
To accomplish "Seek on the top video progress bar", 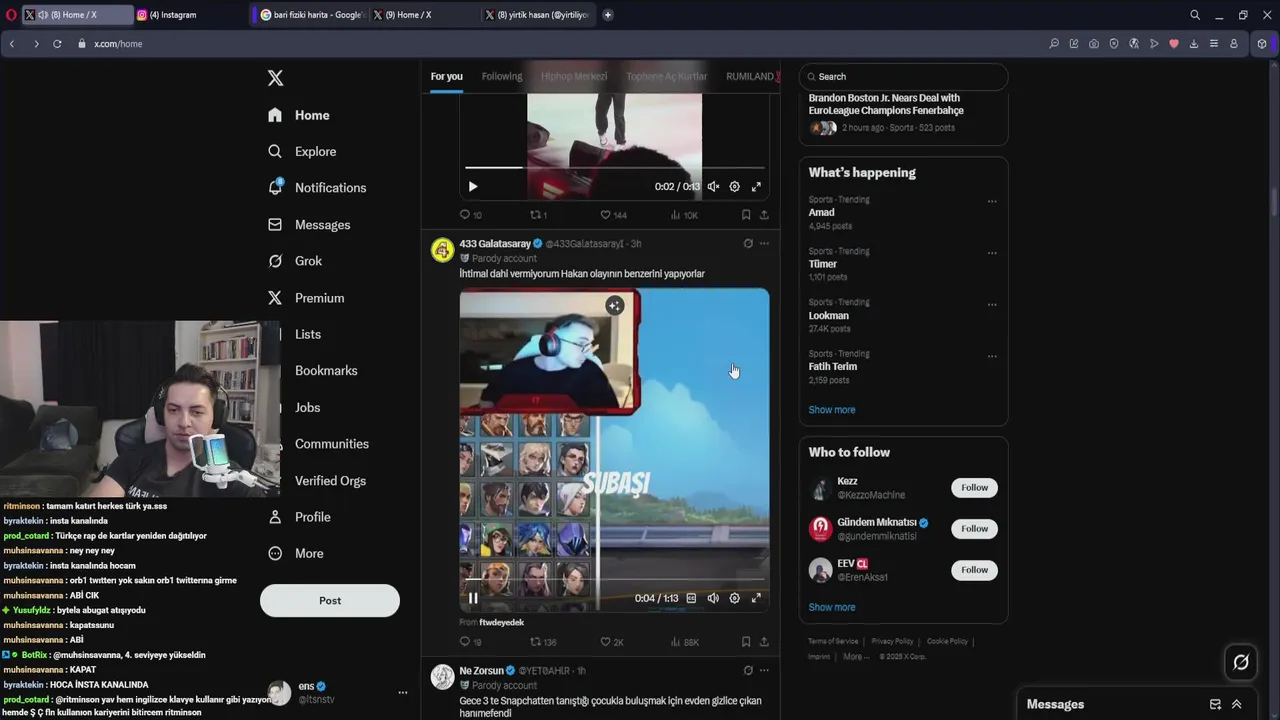I will tap(614, 168).
